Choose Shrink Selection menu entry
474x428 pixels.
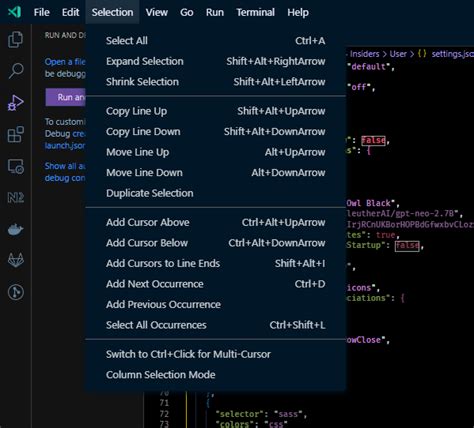[216, 82]
